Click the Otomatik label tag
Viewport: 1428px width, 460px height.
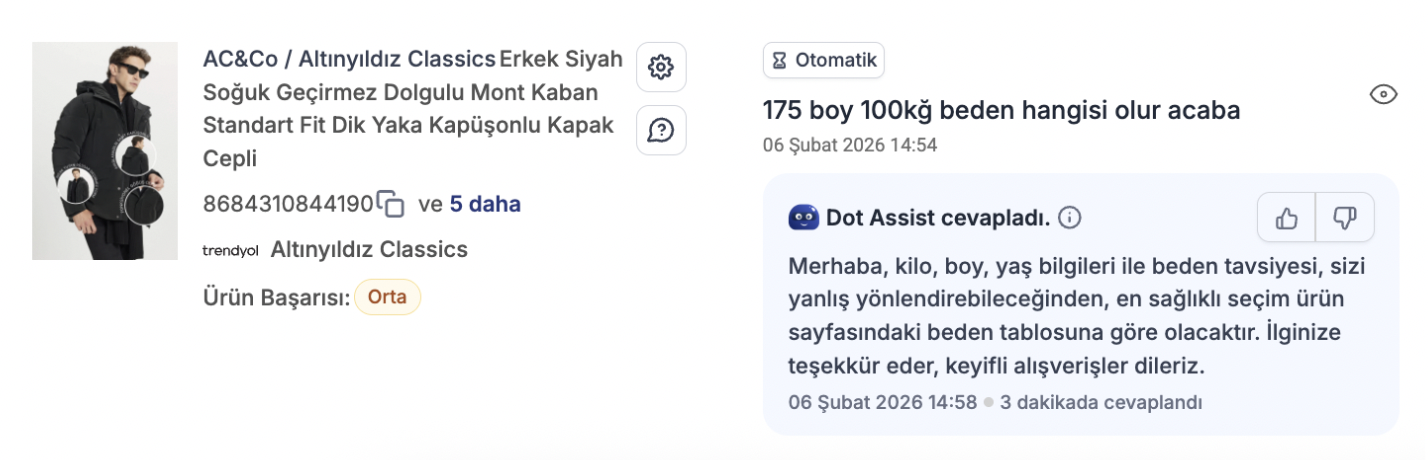[x=824, y=60]
